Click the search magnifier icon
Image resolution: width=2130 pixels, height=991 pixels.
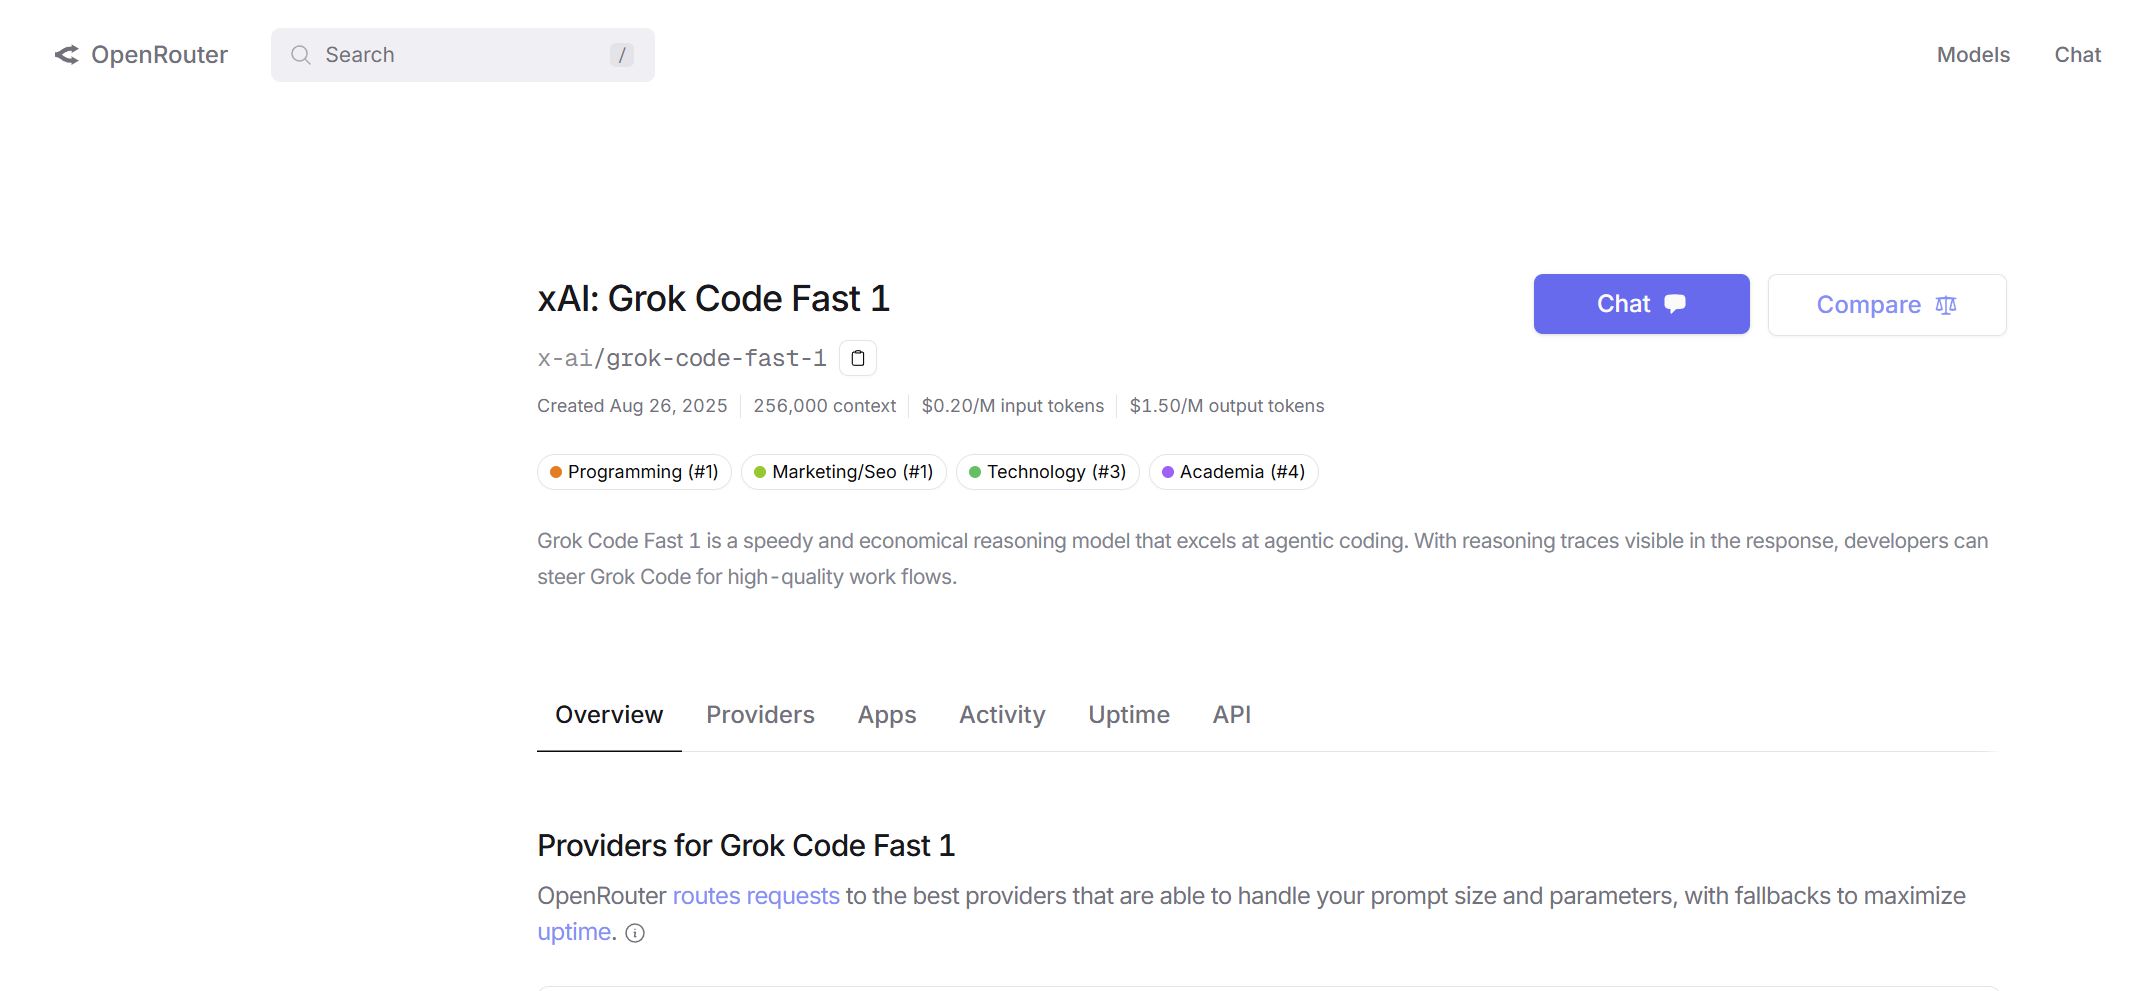pos(300,55)
